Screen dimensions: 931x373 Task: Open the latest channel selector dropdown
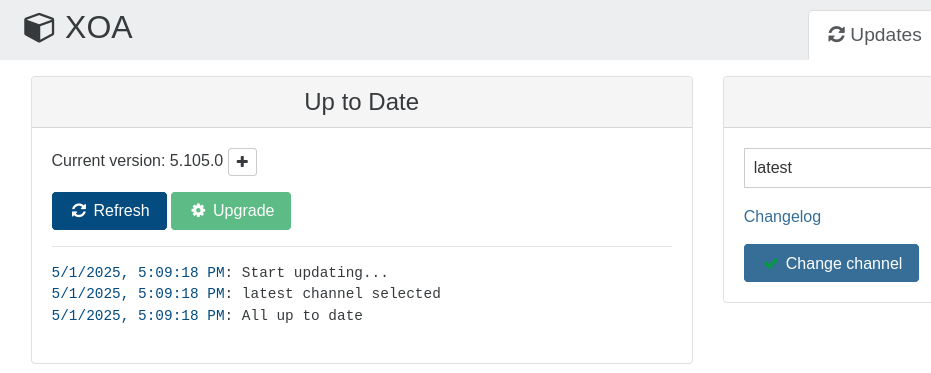(837, 167)
